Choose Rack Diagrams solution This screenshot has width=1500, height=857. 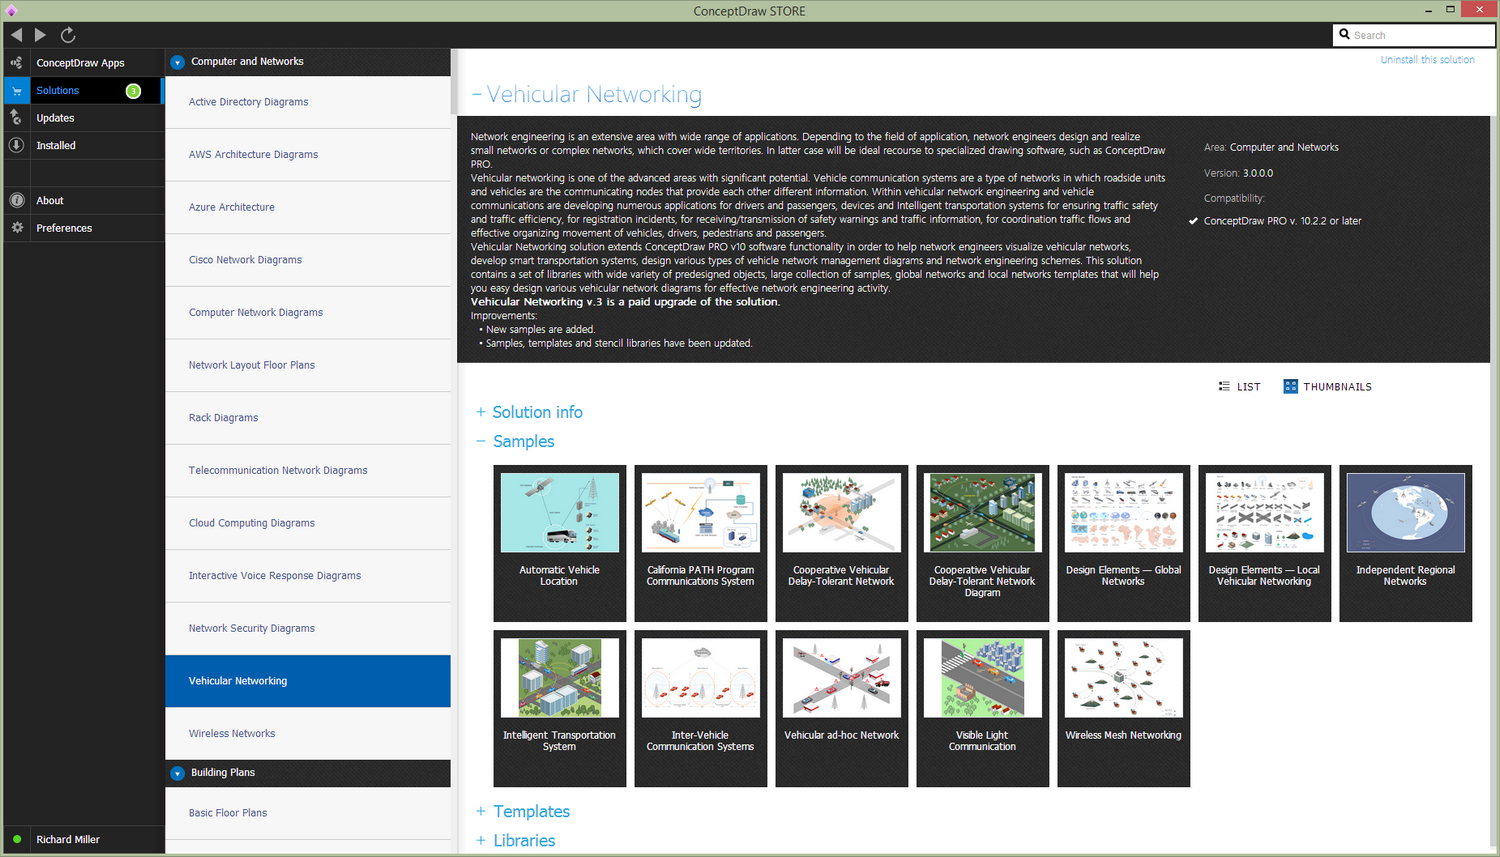tap(308, 418)
